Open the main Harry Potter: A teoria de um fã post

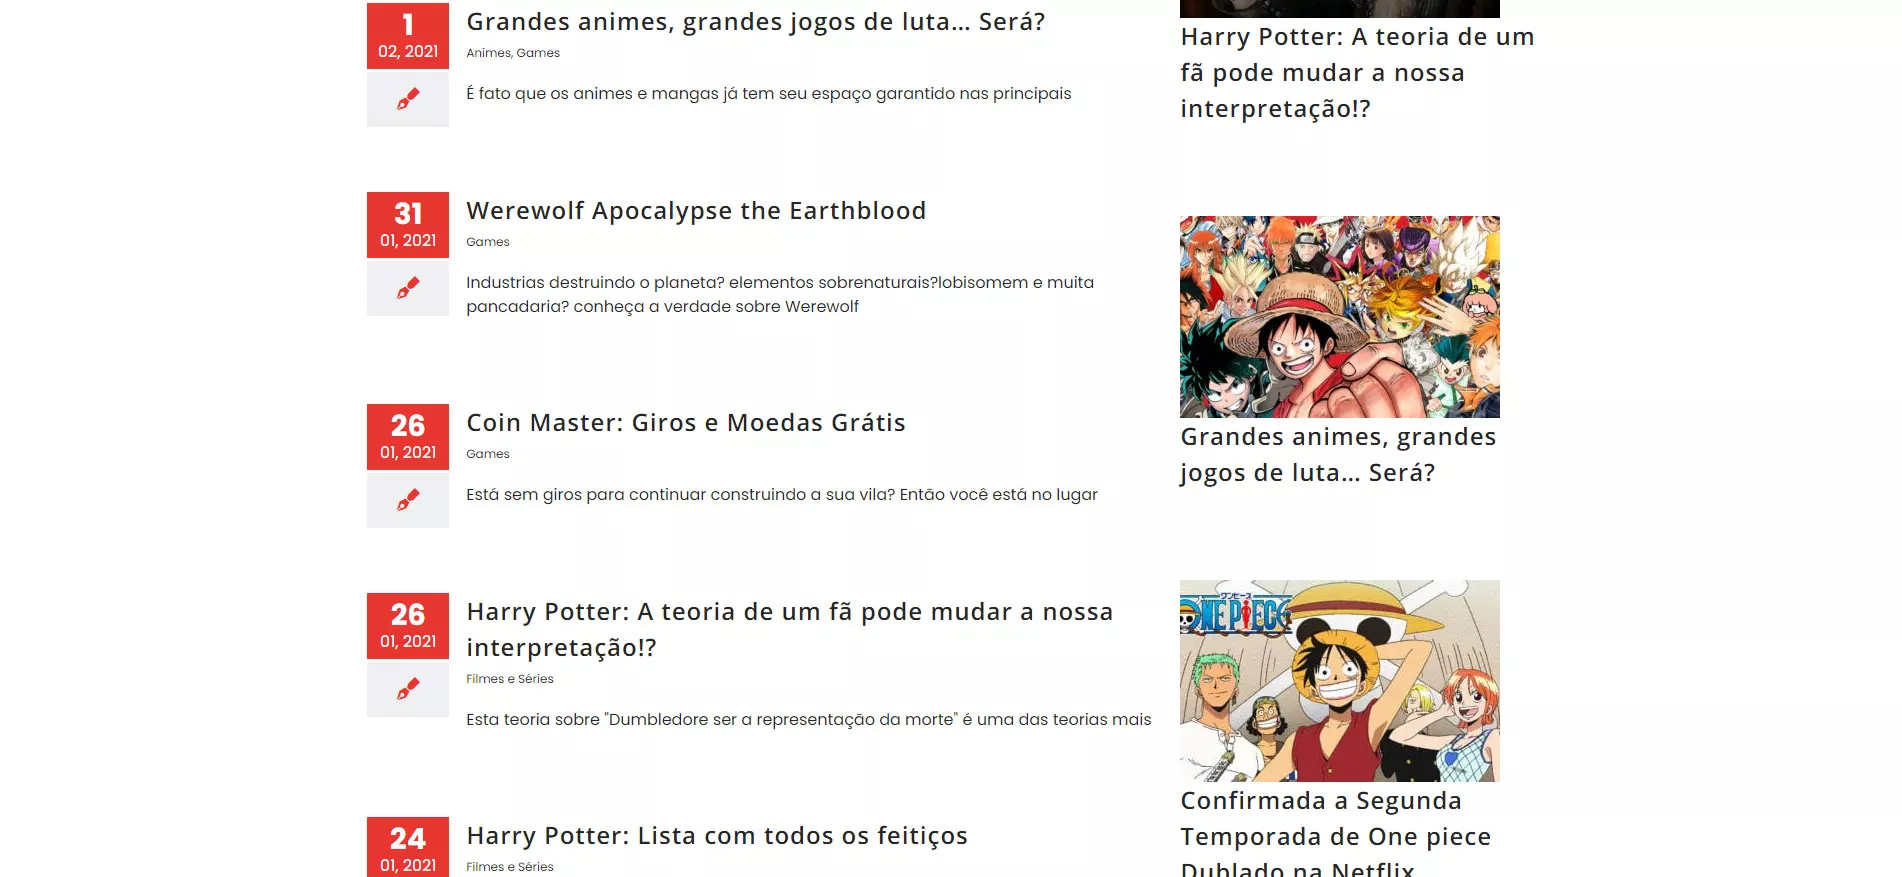[789, 630]
